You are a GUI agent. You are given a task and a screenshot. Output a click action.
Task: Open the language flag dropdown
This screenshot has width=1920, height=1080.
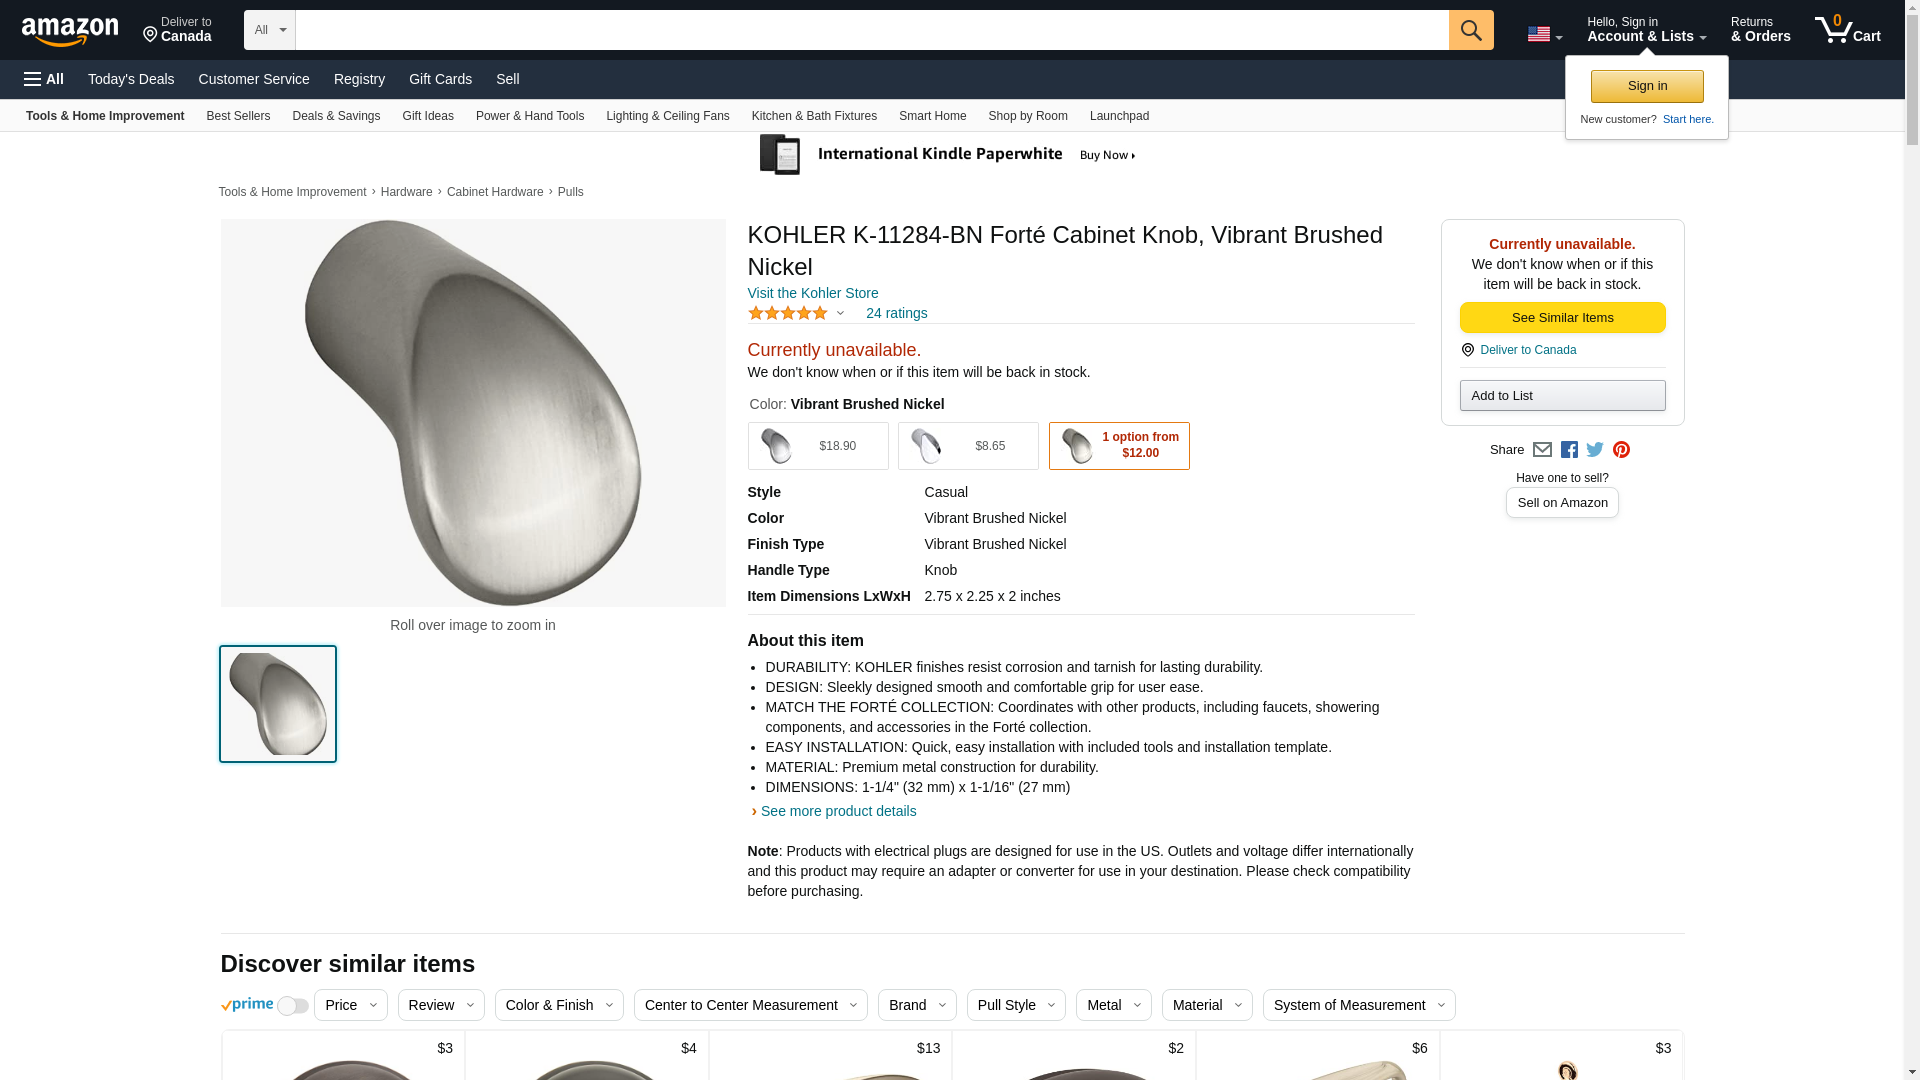tap(1544, 35)
